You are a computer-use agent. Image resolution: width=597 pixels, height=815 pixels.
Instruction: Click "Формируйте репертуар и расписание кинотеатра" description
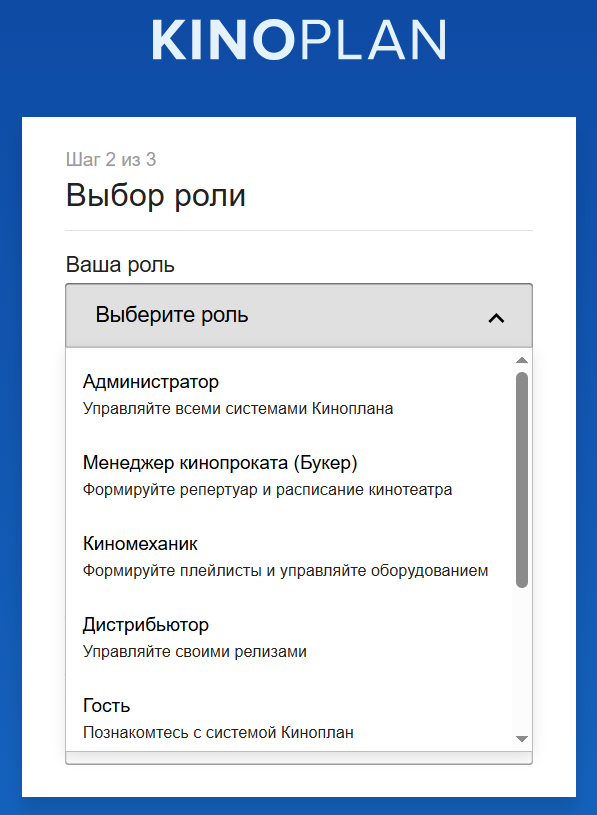(268, 490)
